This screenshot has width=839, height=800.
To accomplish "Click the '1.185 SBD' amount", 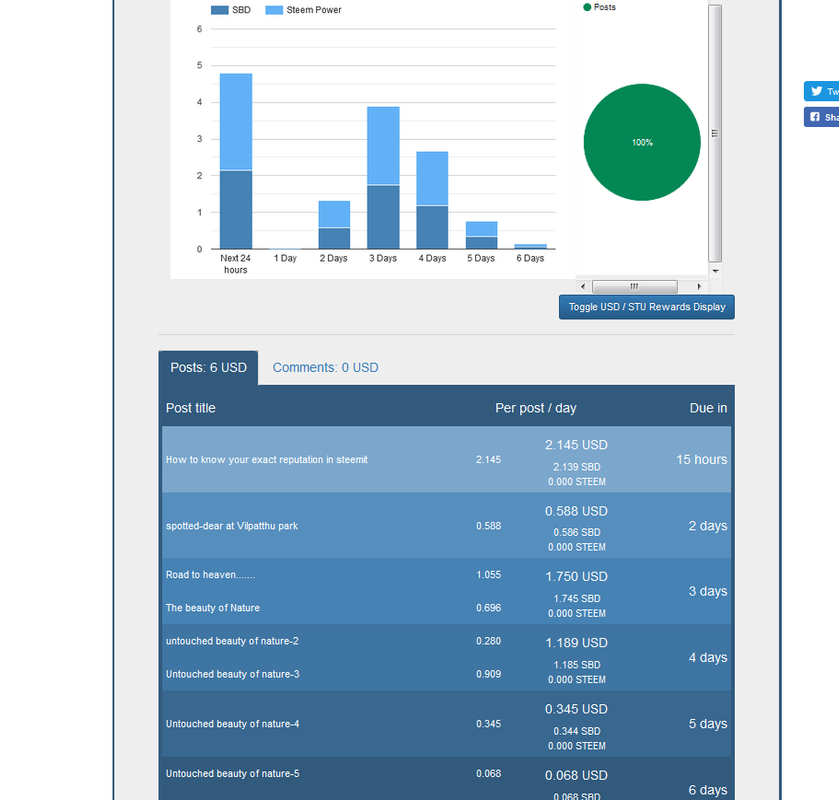I will 577,665.
